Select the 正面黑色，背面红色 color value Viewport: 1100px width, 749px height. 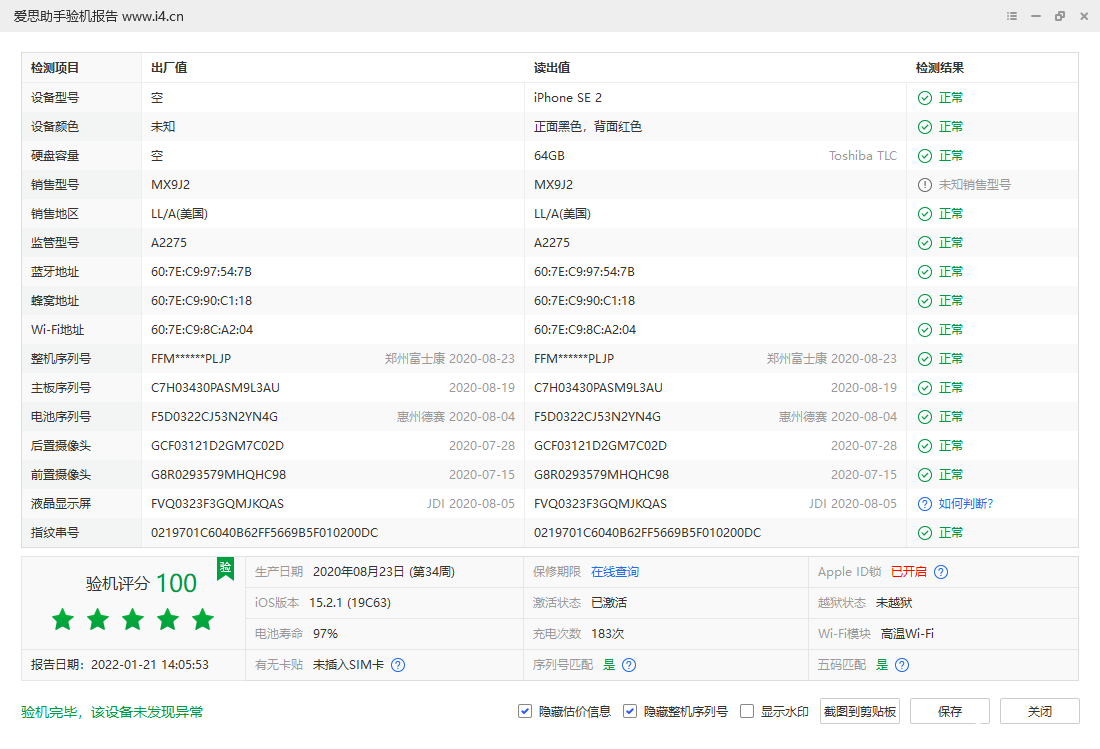[x=588, y=127]
